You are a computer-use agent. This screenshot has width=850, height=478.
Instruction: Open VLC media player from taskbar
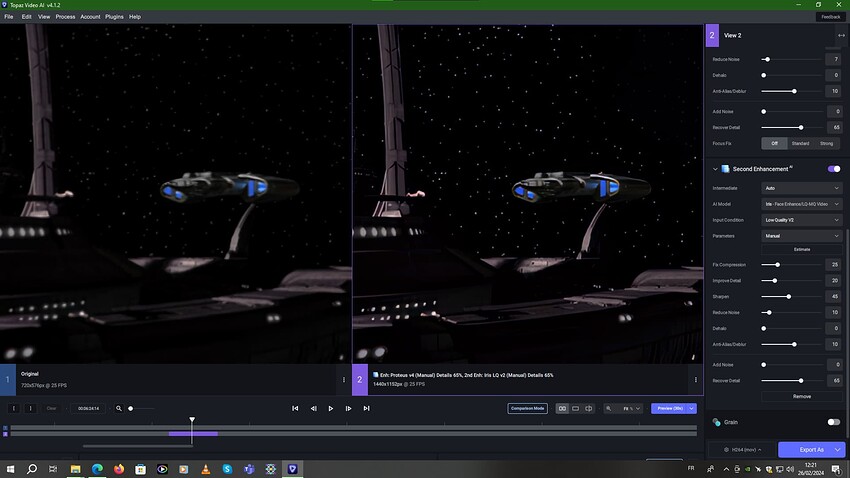(x=205, y=469)
